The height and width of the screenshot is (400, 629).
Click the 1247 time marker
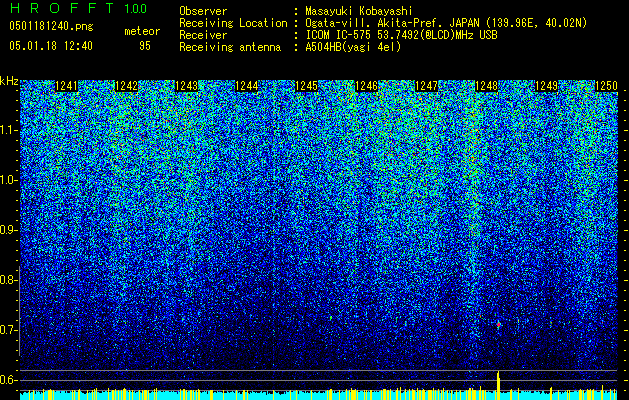(x=426, y=86)
